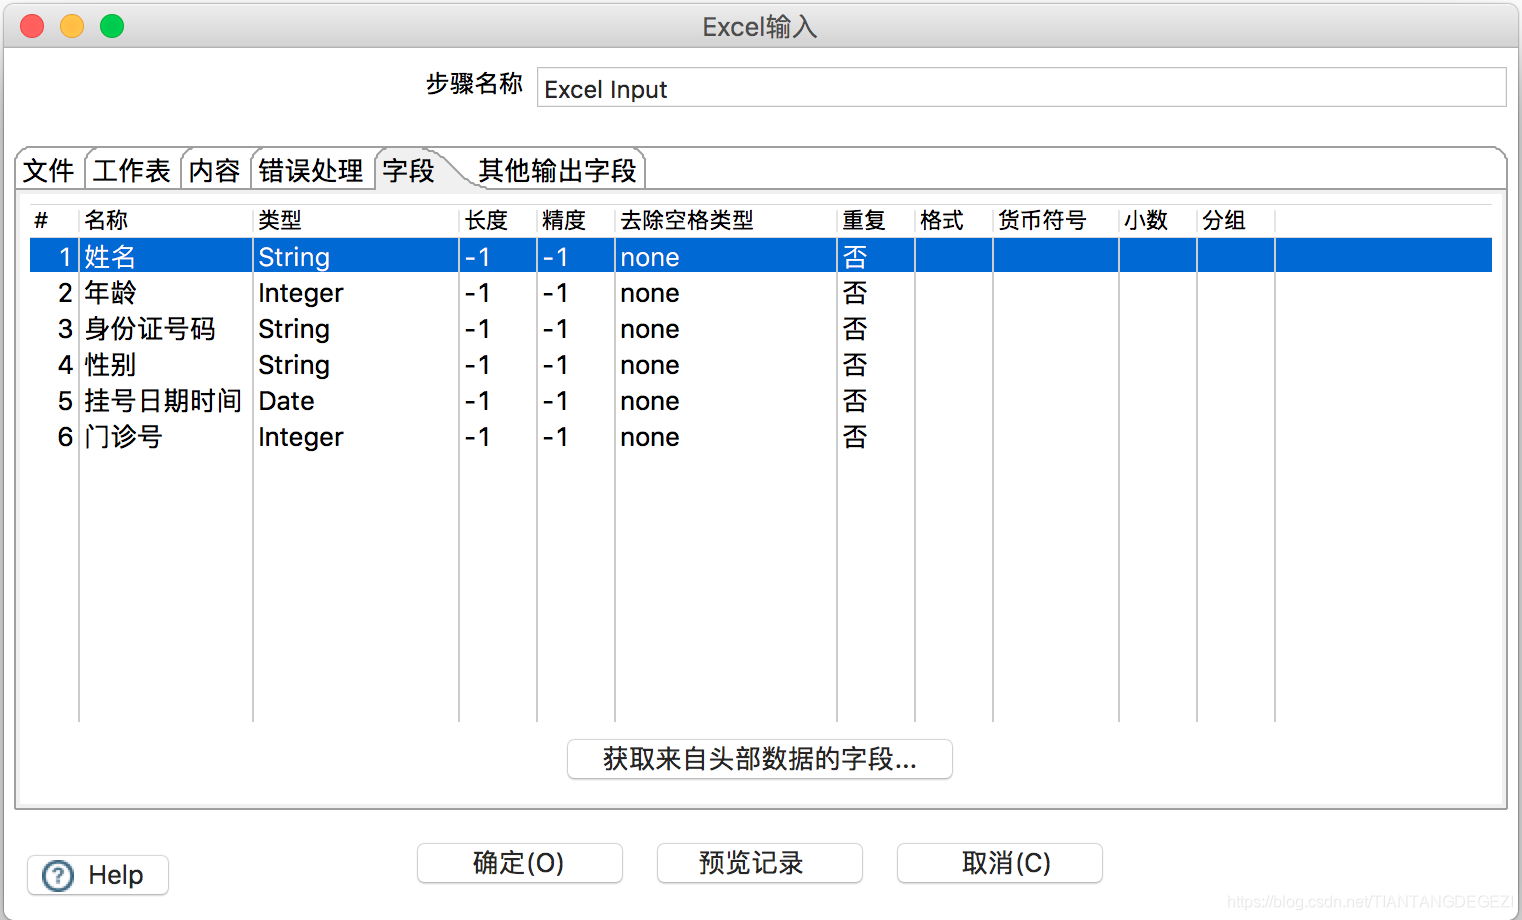This screenshot has width=1522, height=920.
Task: Click the none trim cell in 门诊号 row
Action: pyautogui.click(x=725, y=437)
